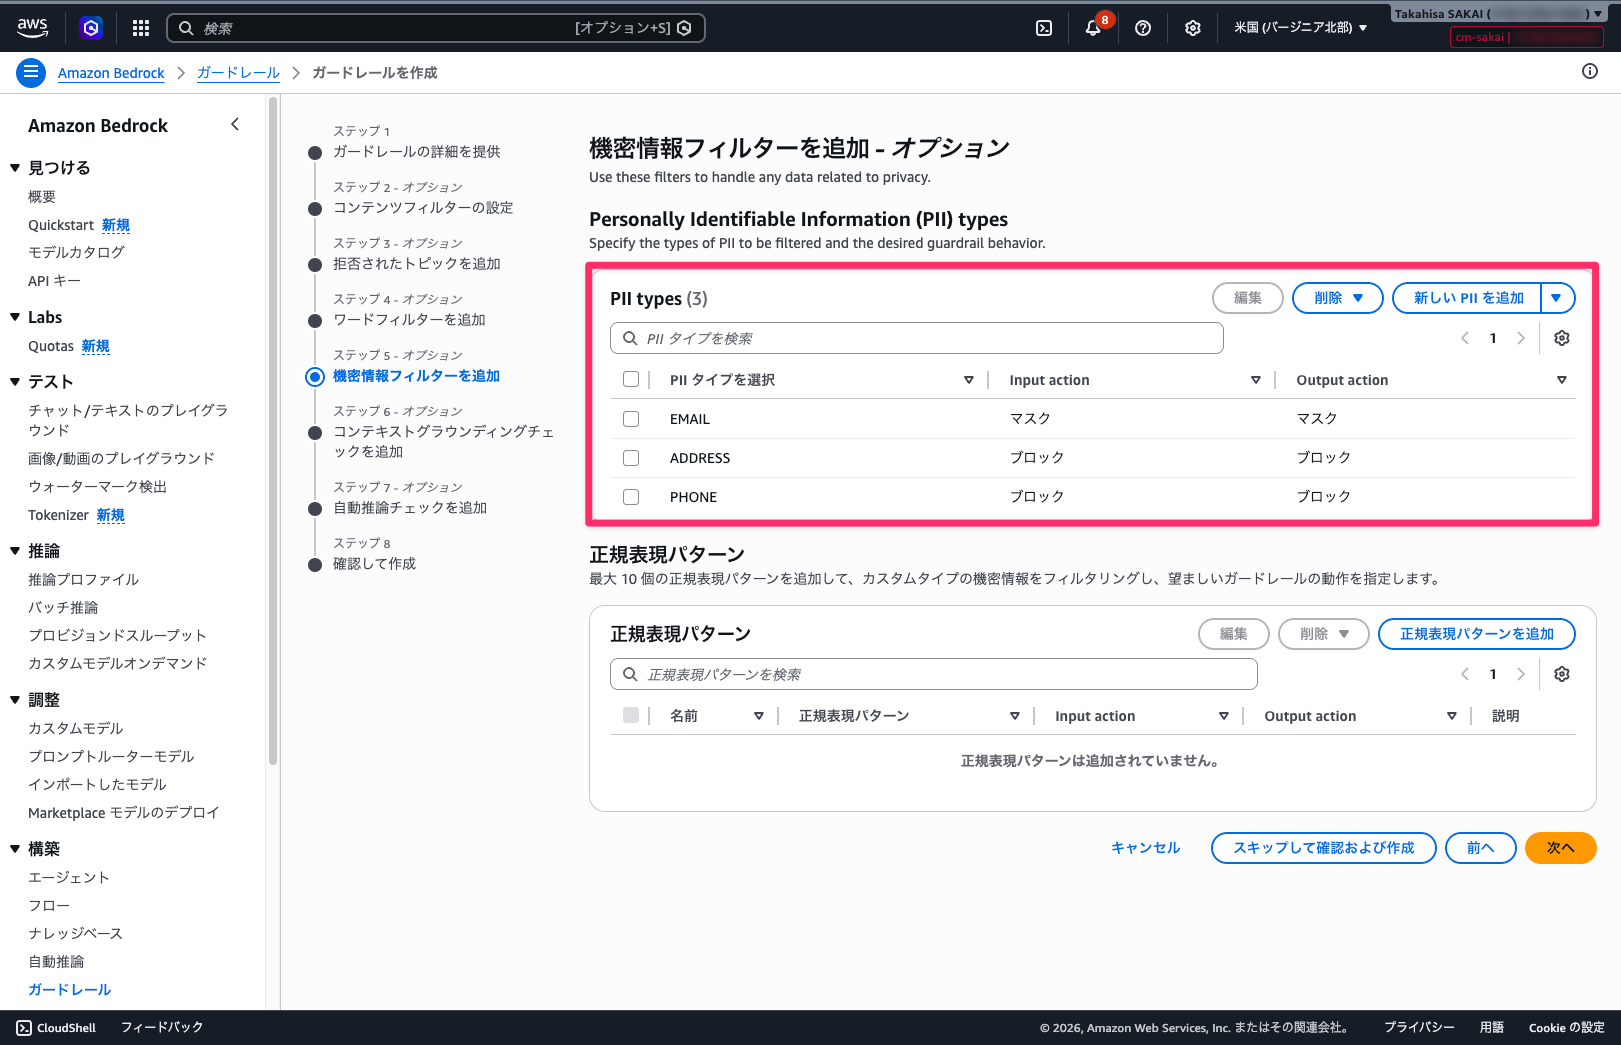
Task: Check the ADDRESS PII type checkbox
Action: point(631,458)
